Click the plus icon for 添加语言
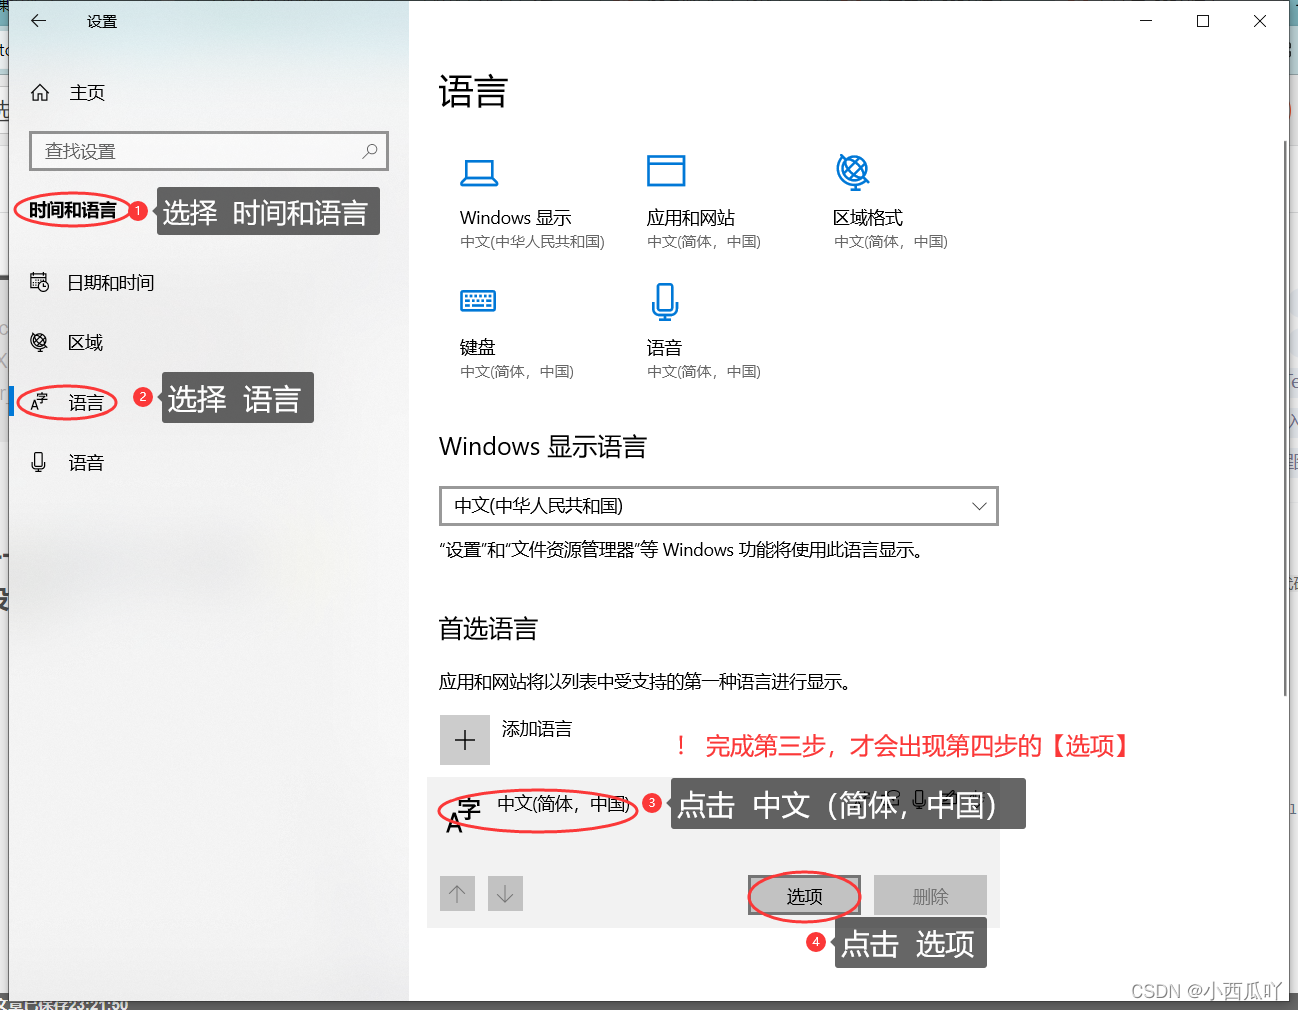The image size is (1298, 1010). [x=465, y=740]
